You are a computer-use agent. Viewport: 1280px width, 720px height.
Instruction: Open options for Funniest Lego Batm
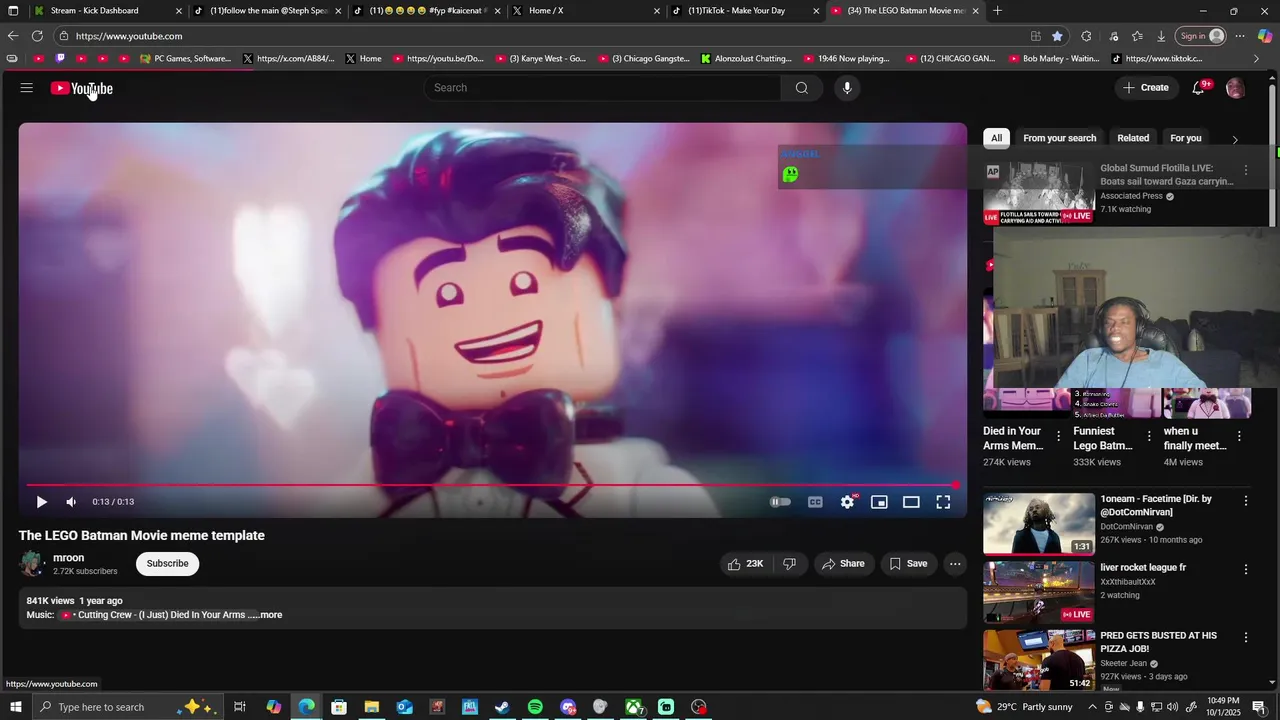click(x=1148, y=436)
